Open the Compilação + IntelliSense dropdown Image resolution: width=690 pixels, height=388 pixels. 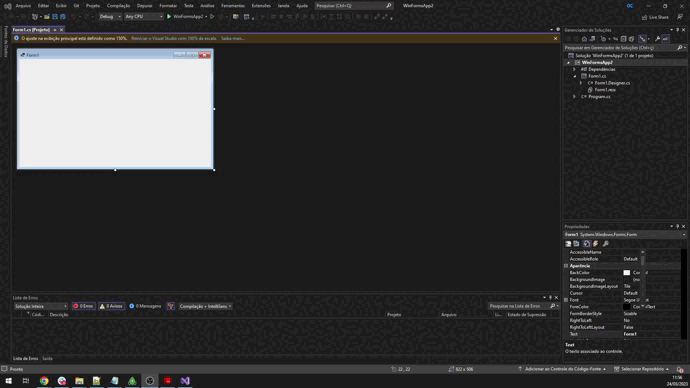[x=206, y=306]
